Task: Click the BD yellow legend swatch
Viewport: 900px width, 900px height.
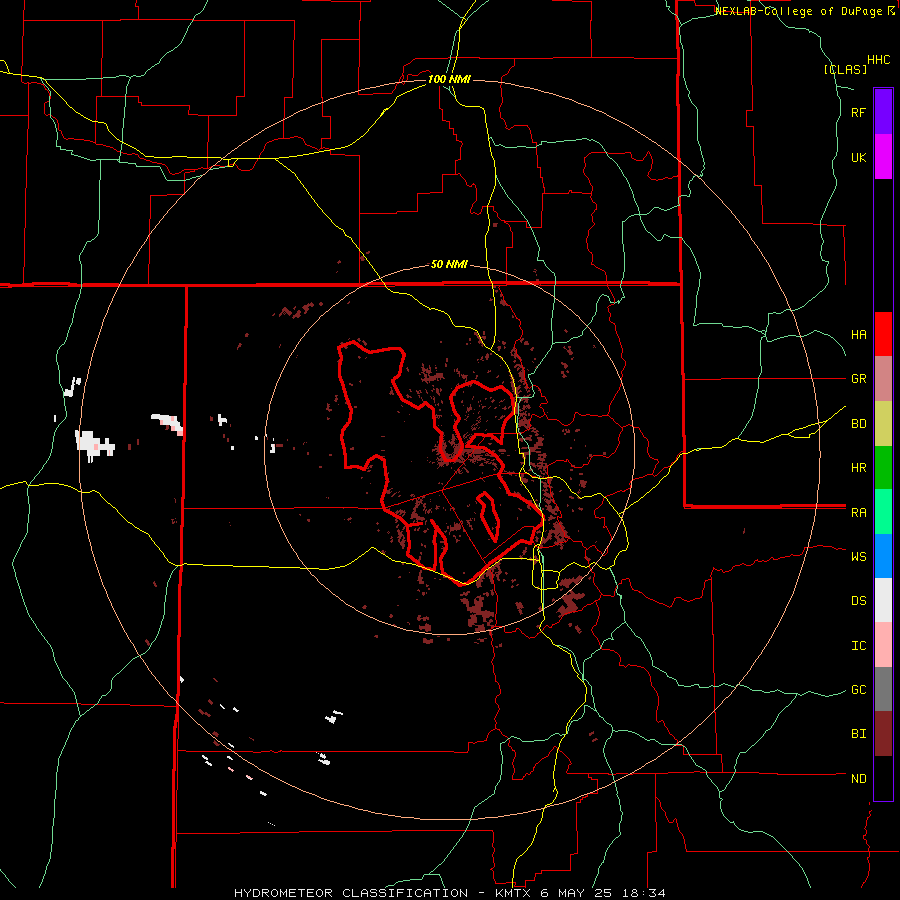Action: (883, 424)
